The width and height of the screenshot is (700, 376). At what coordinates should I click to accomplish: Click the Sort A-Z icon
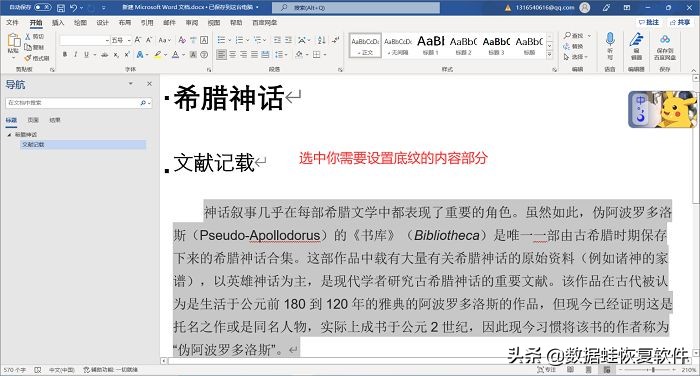[321, 40]
